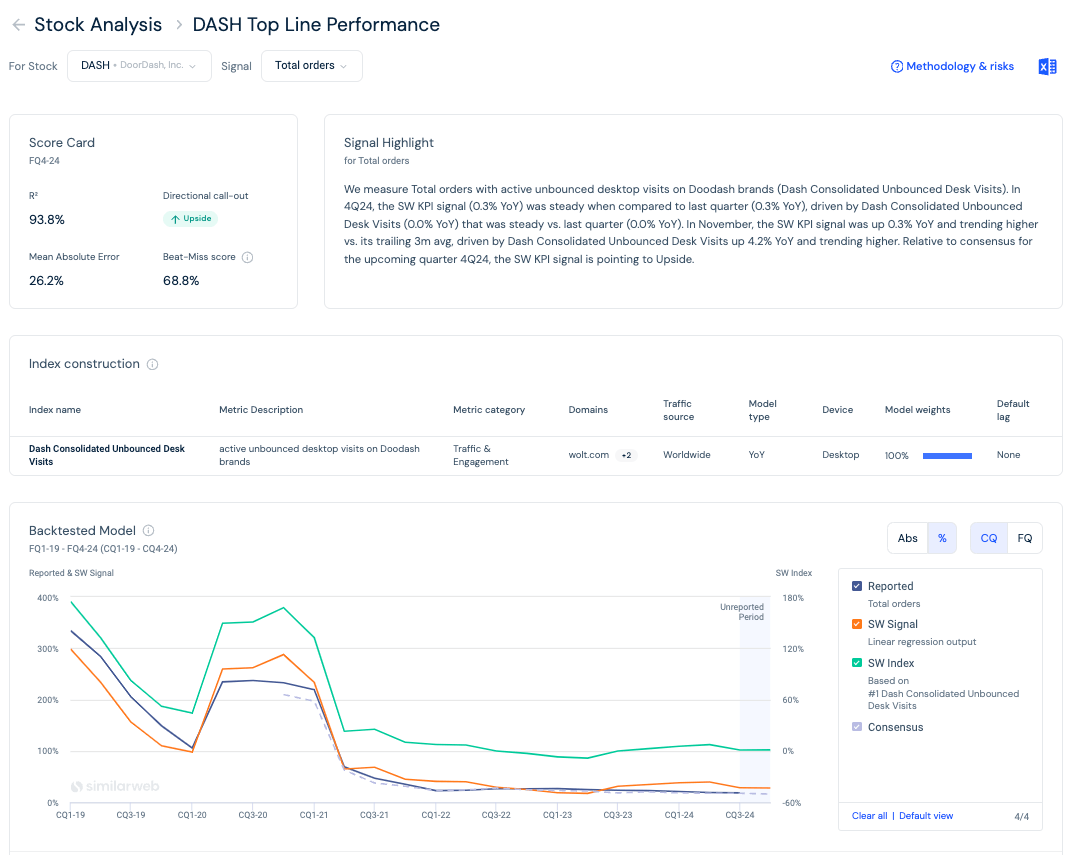The width and height of the screenshot is (1079, 855).
Task: Uncheck the Reported series checkbox
Action: [857, 587]
